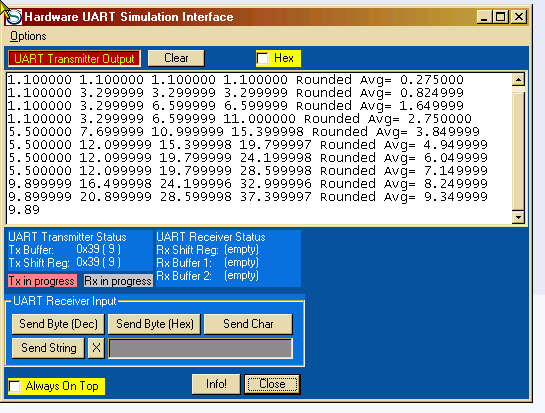The width and height of the screenshot is (545, 413).
Task: Open the Options menu
Action: 28,36
